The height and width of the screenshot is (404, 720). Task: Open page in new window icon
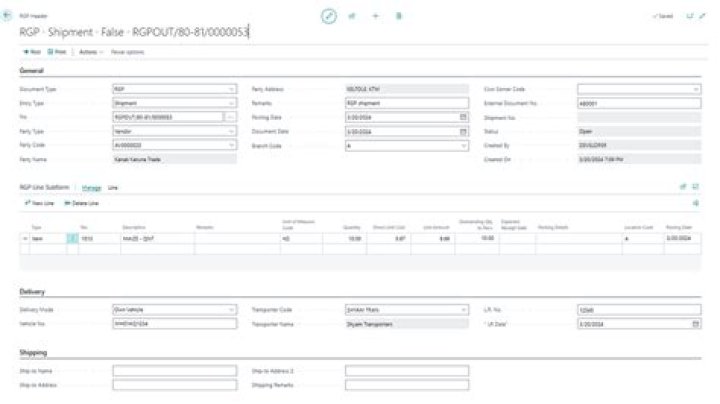point(689,16)
